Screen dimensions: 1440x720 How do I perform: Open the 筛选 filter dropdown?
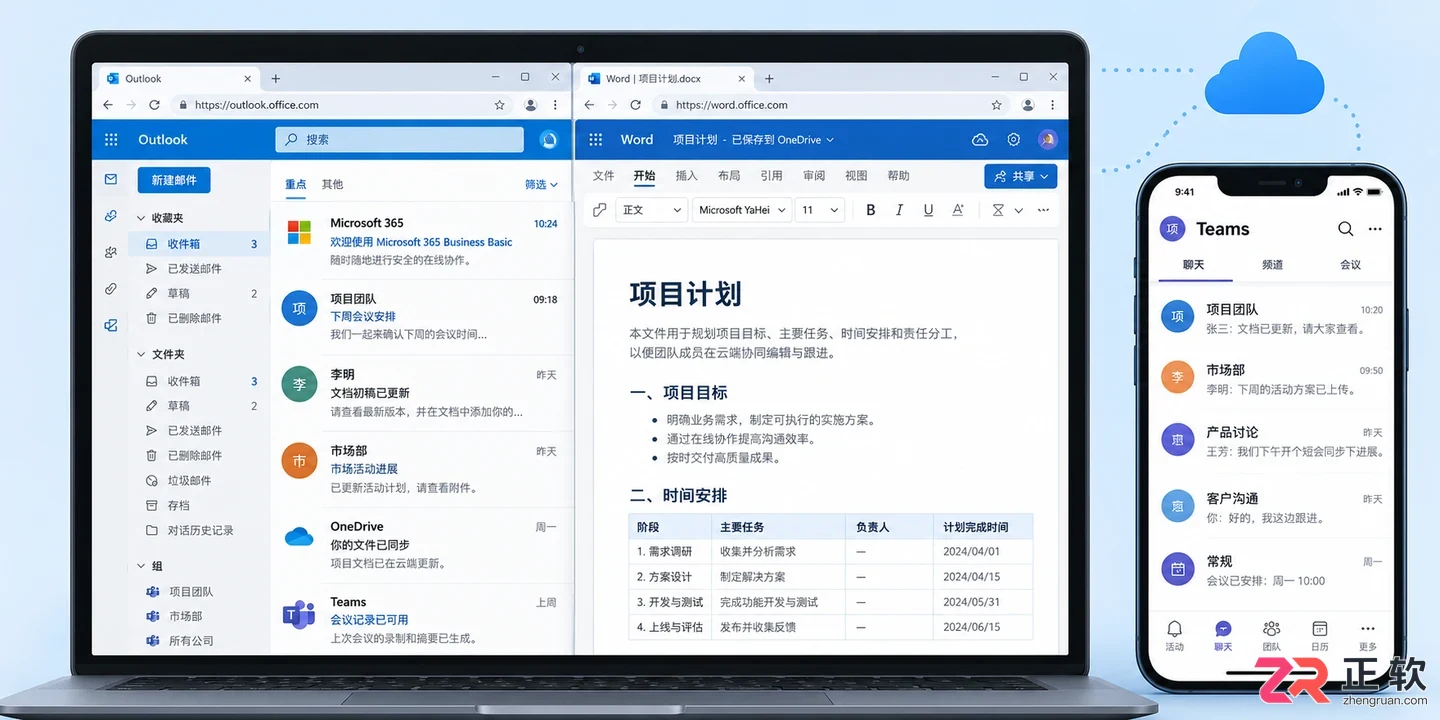click(541, 184)
